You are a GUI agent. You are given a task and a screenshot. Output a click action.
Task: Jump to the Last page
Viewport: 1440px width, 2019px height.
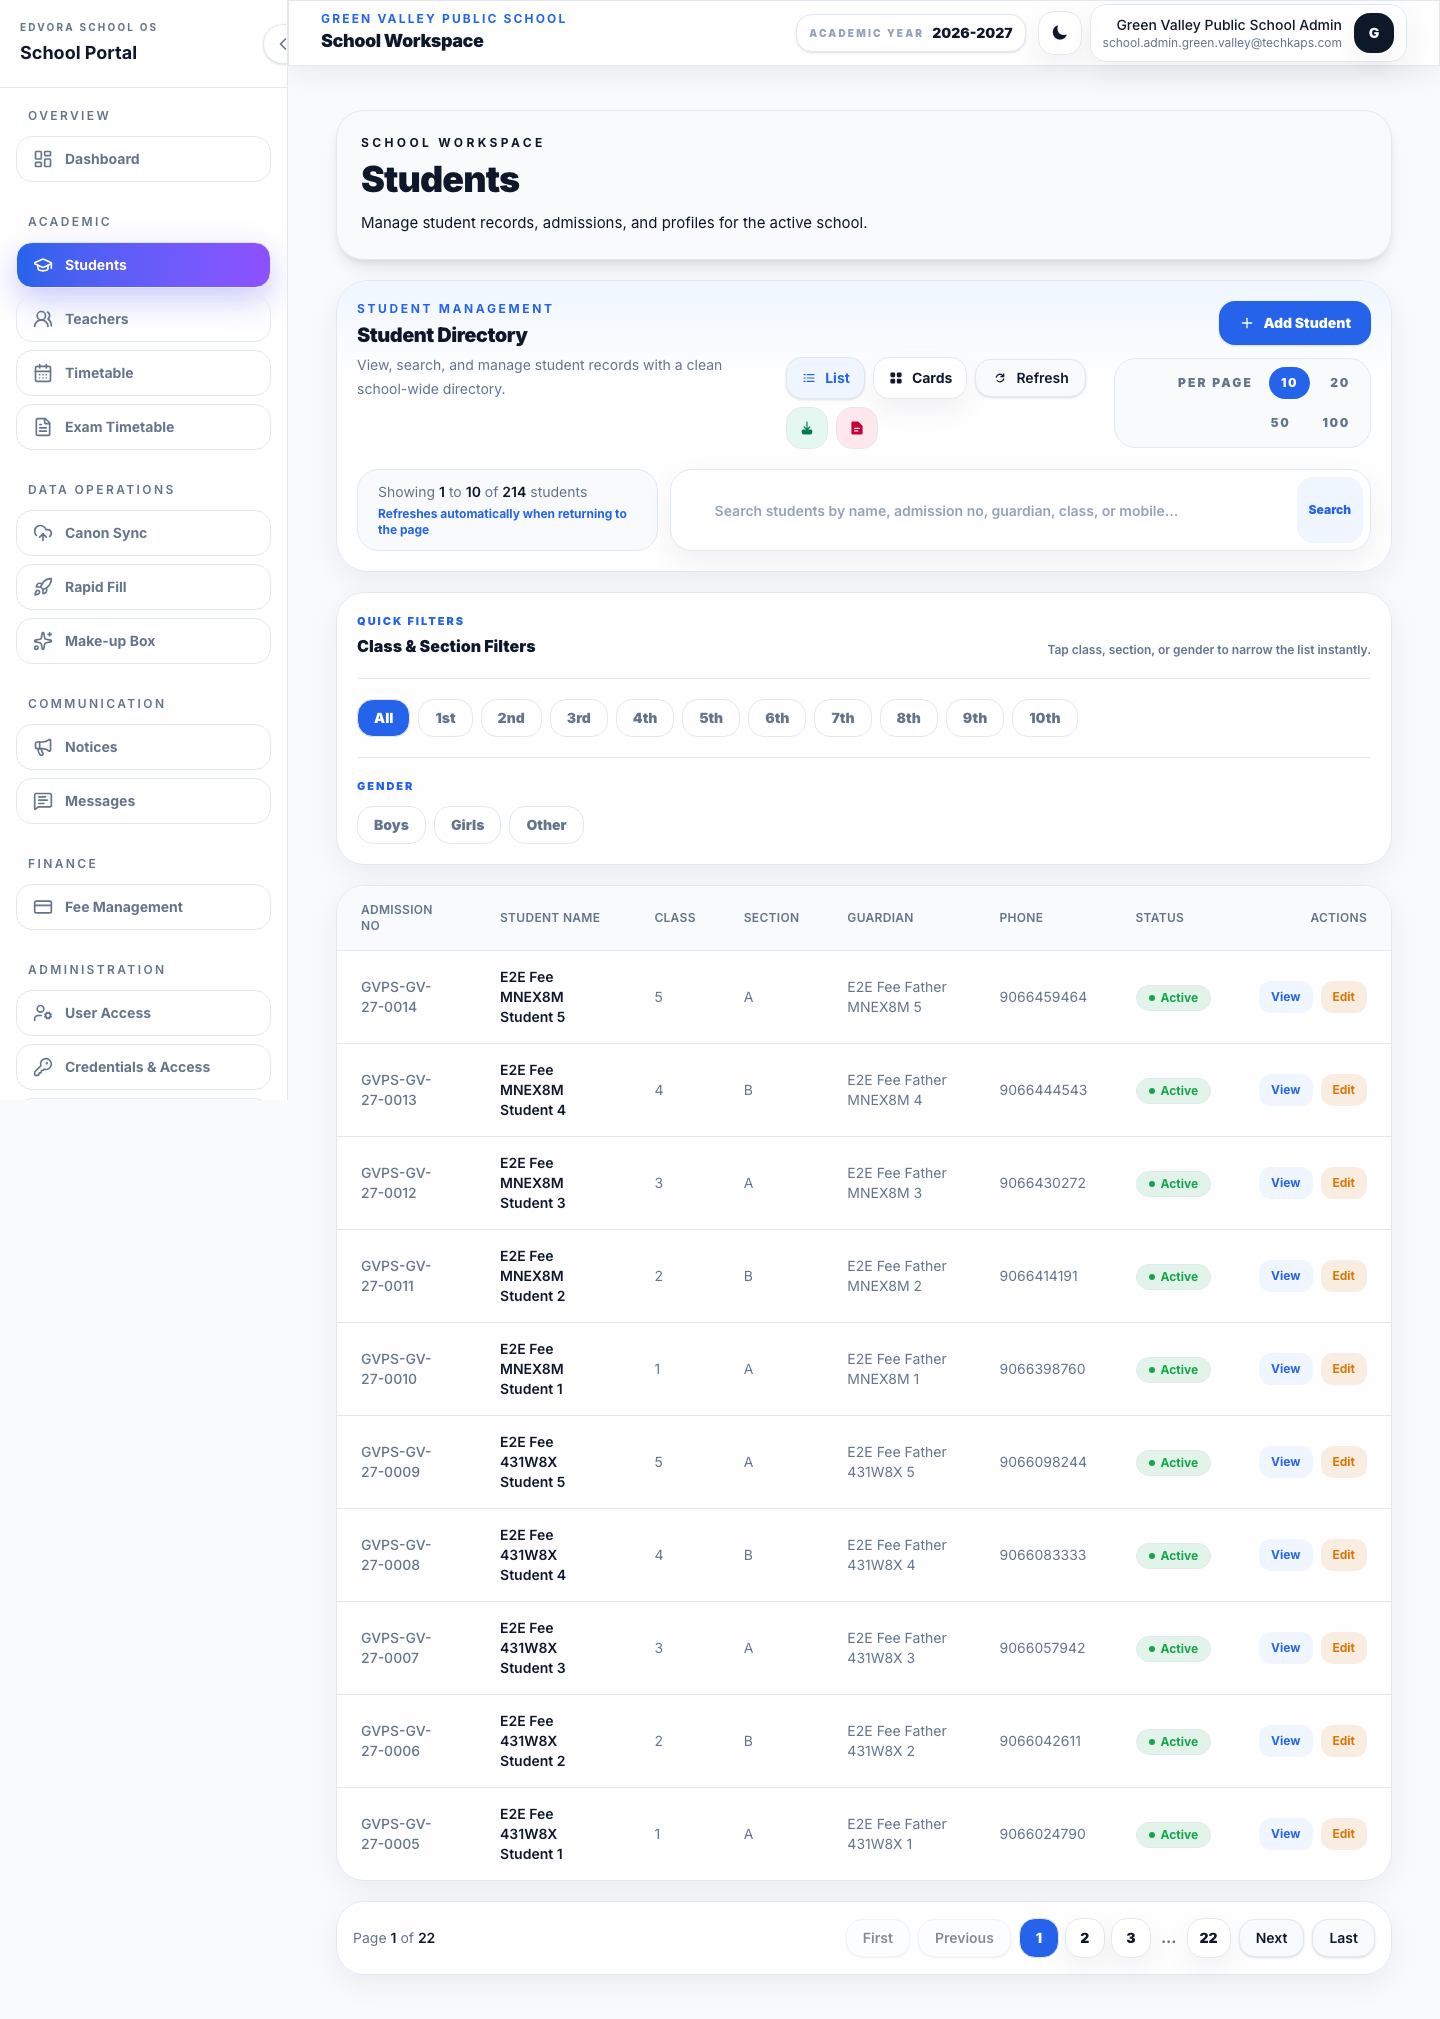pyautogui.click(x=1344, y=1938)
